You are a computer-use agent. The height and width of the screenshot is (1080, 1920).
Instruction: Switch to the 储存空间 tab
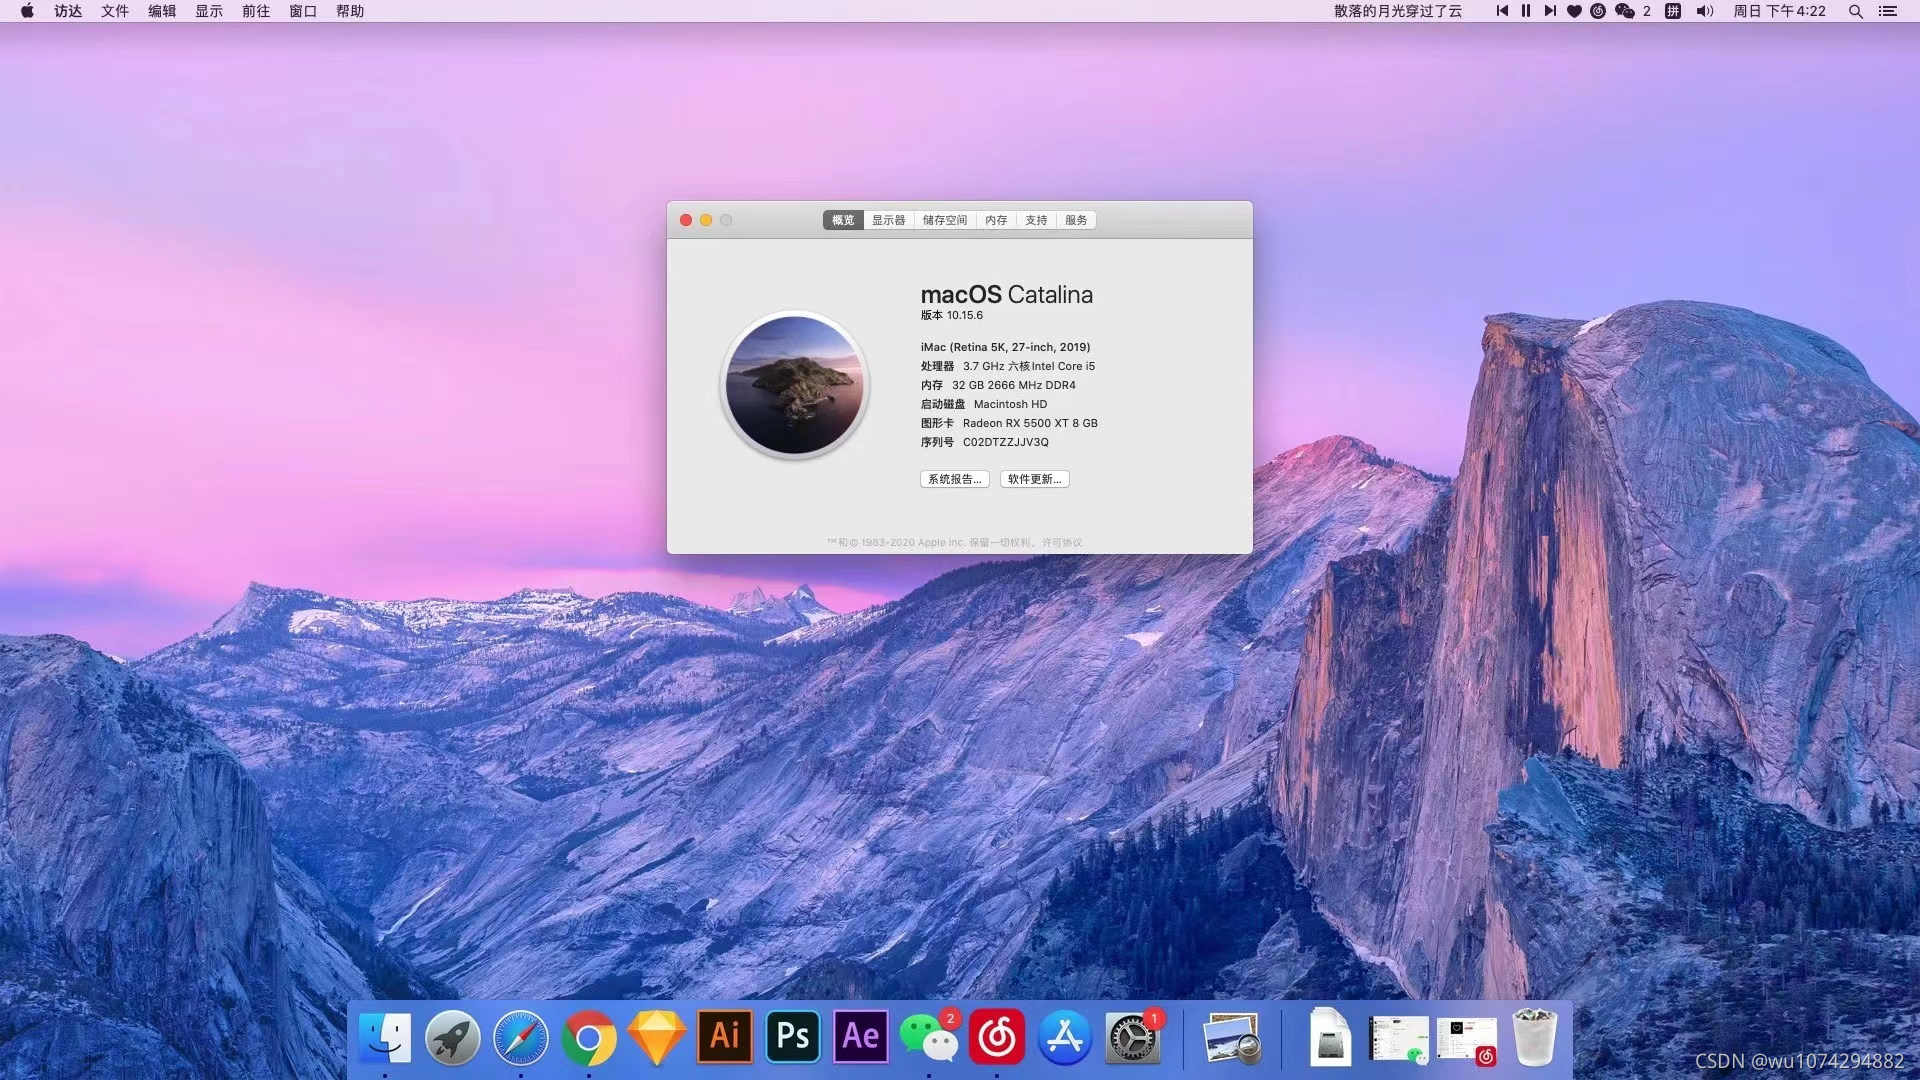click(x=945, y=220)
